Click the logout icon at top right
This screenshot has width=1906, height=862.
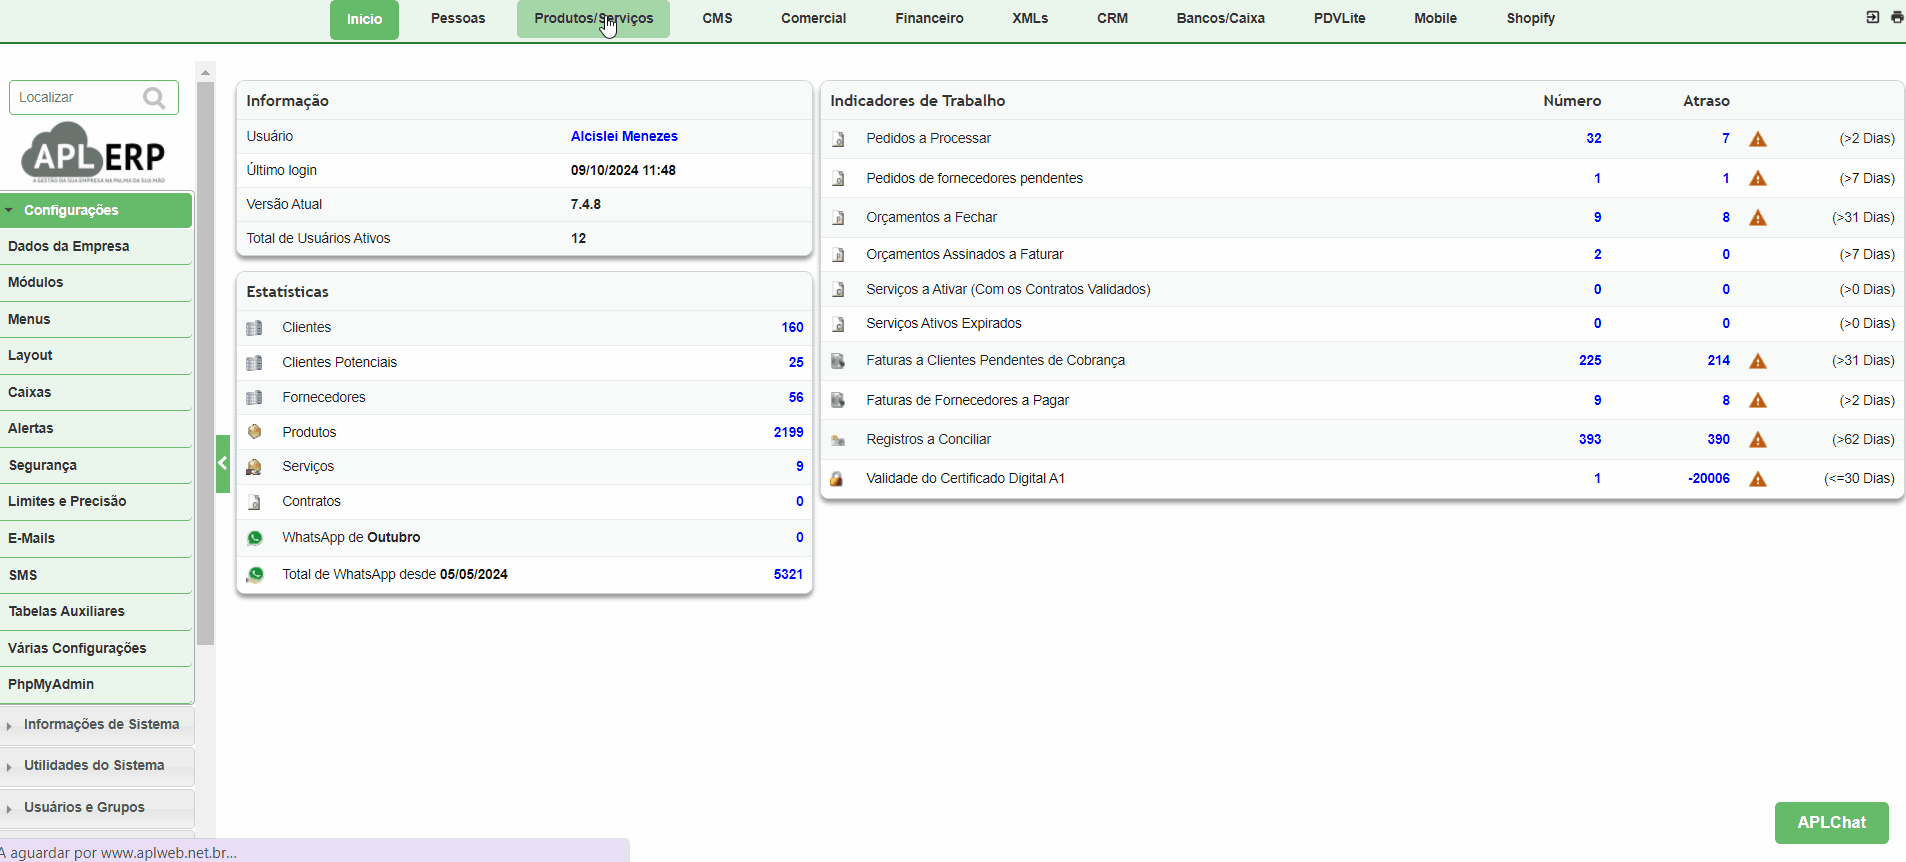pos(1873,17)
